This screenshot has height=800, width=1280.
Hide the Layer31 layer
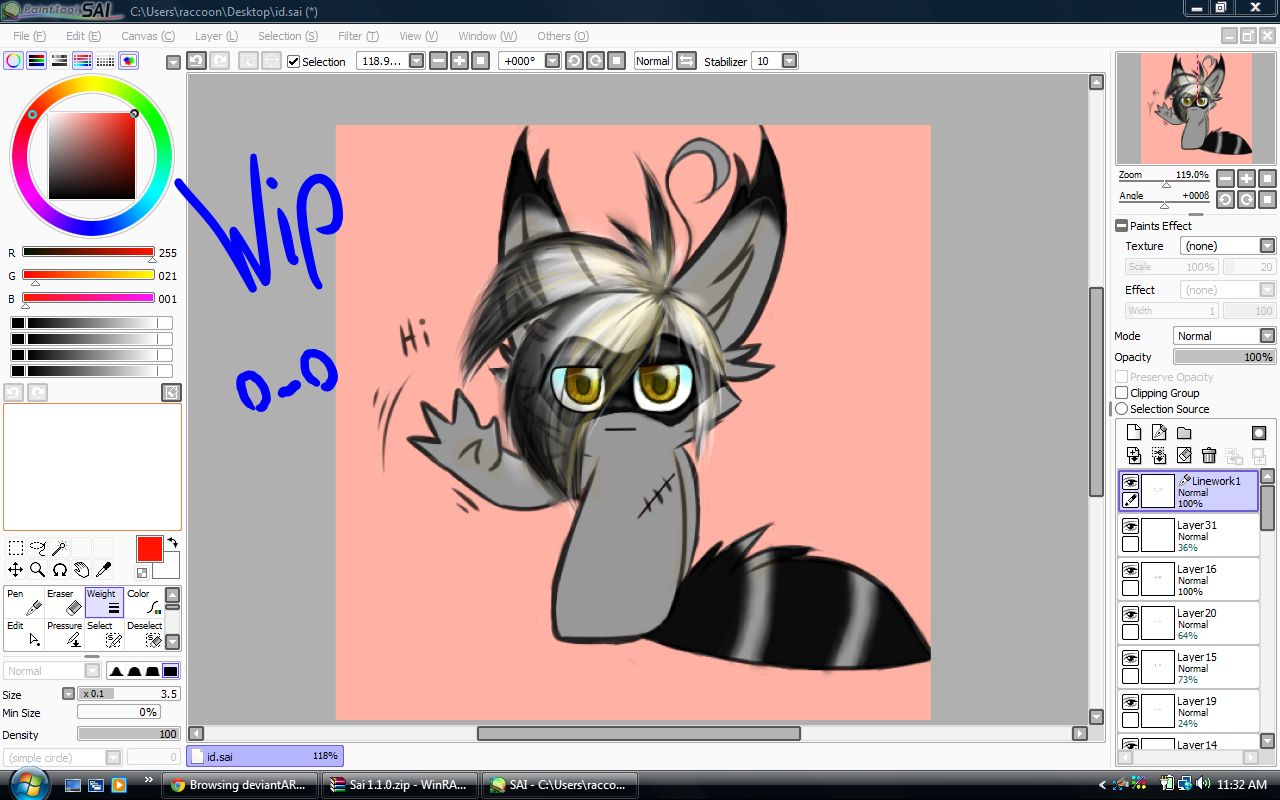coord(1131,526)
